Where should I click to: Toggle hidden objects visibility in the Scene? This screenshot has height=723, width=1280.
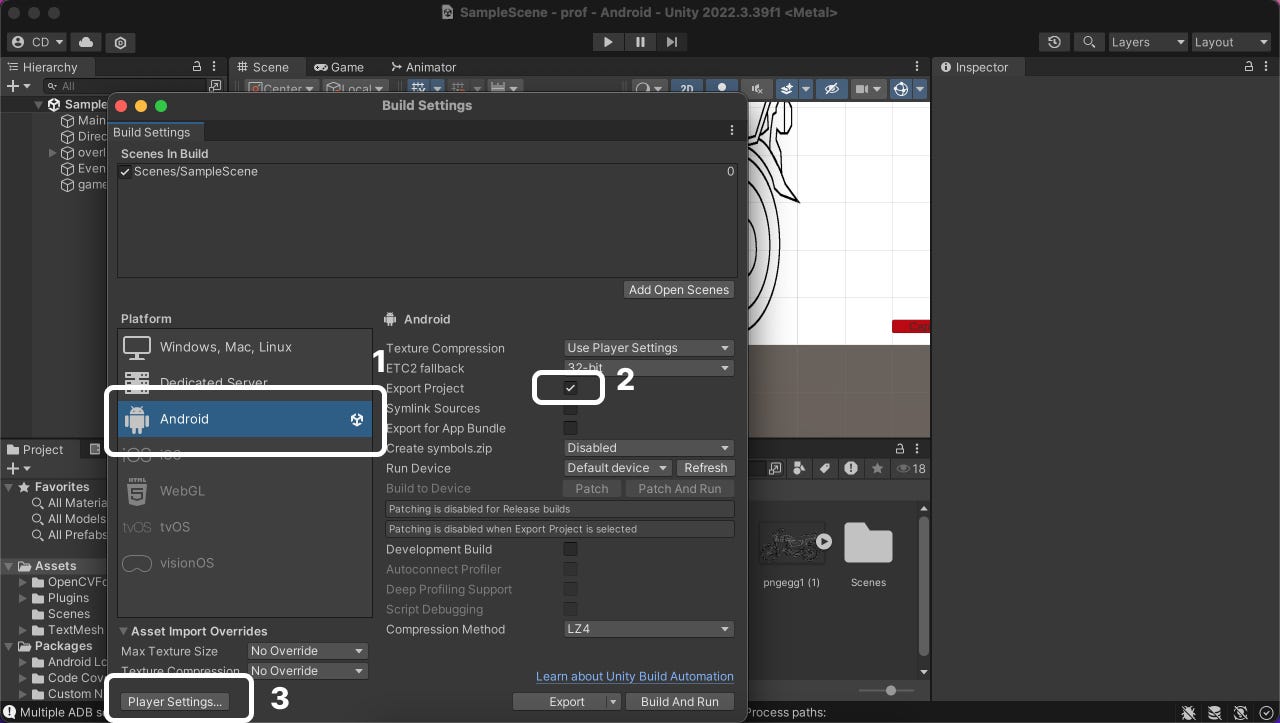[x=831, y=88]
